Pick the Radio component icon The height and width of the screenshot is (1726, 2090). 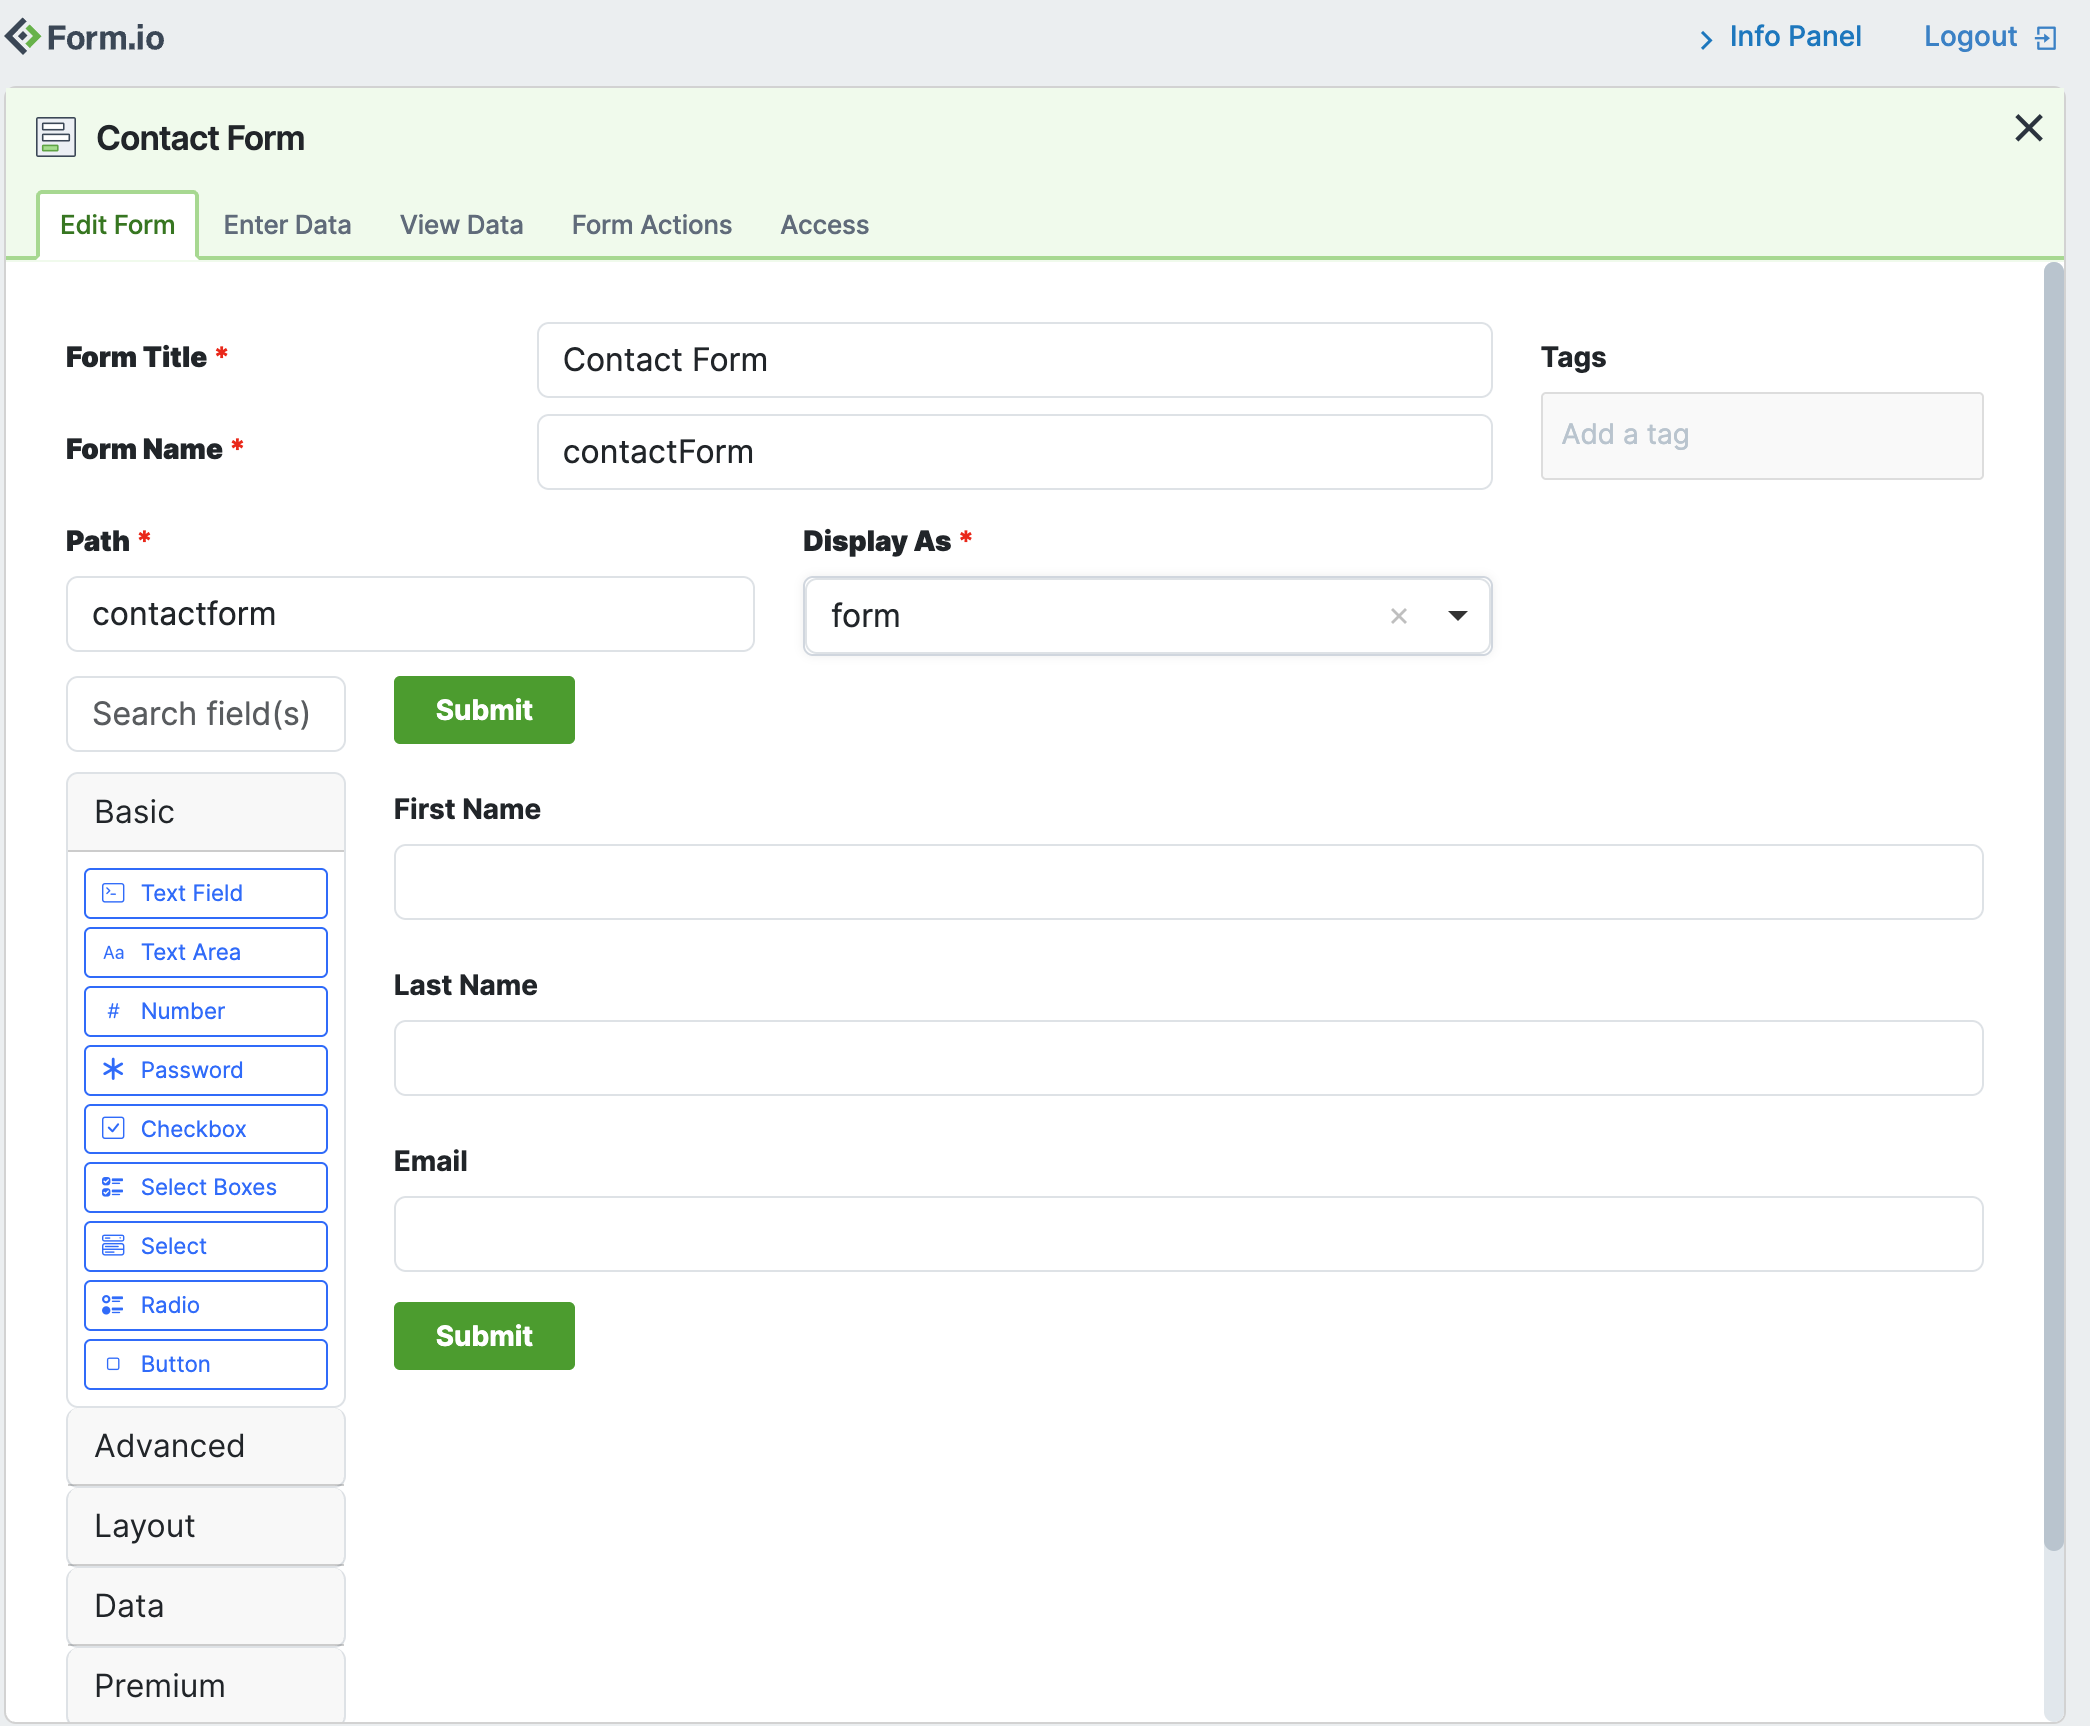click(113, 1305)
